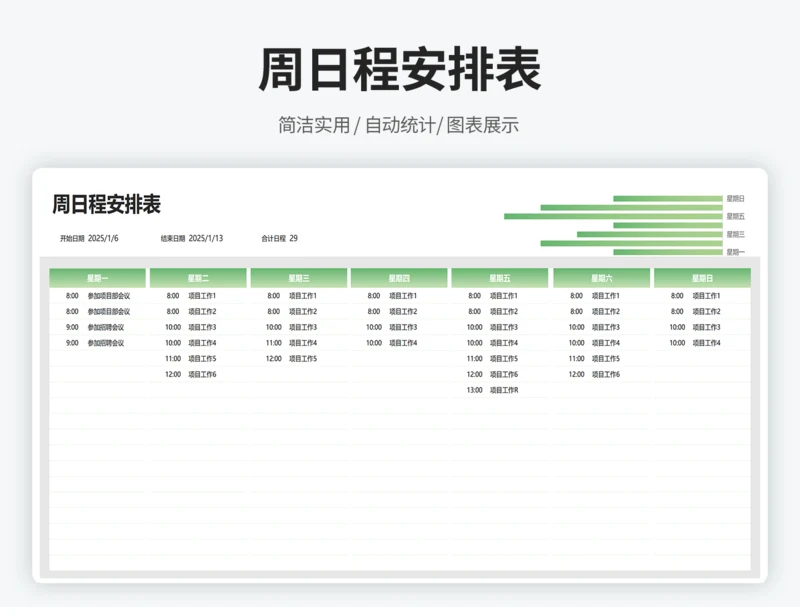Click the large banner heading 周日程安排表
Screen dimensions: 800x616
tap(399, 69)
